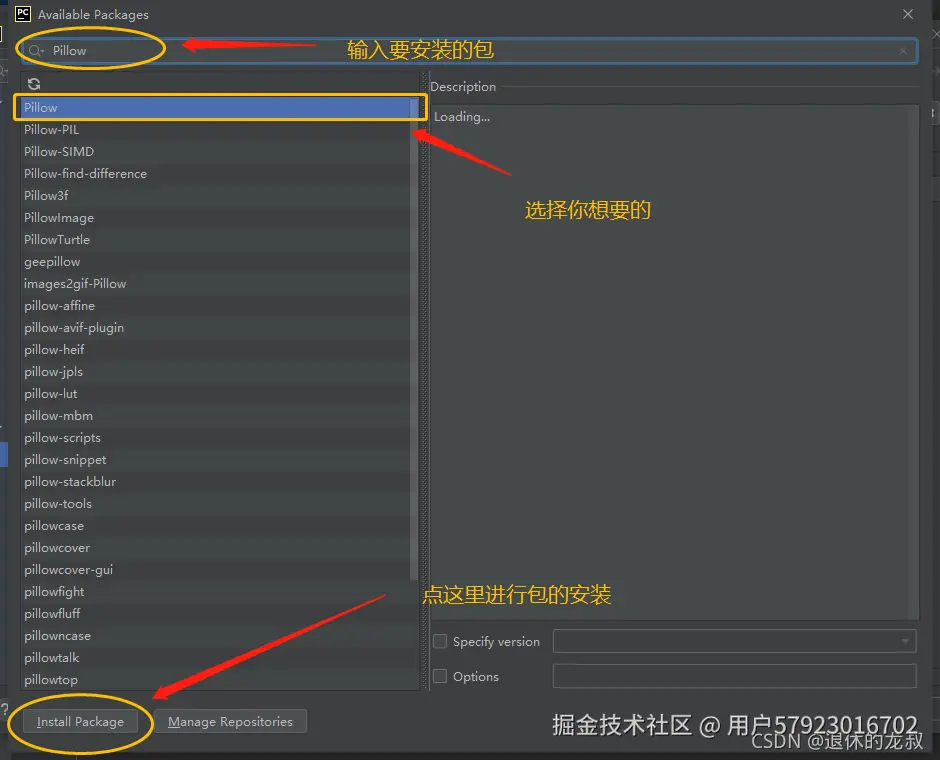
Task: Select pillow-snippet package
Action: [x=216, y=460]
